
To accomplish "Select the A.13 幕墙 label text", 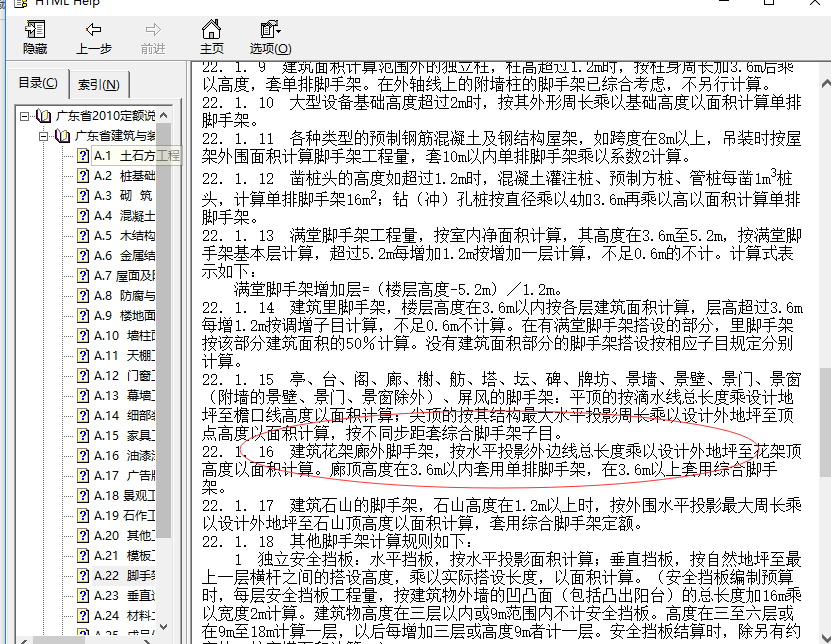I will pyautogui.click(x=124, y=395).
